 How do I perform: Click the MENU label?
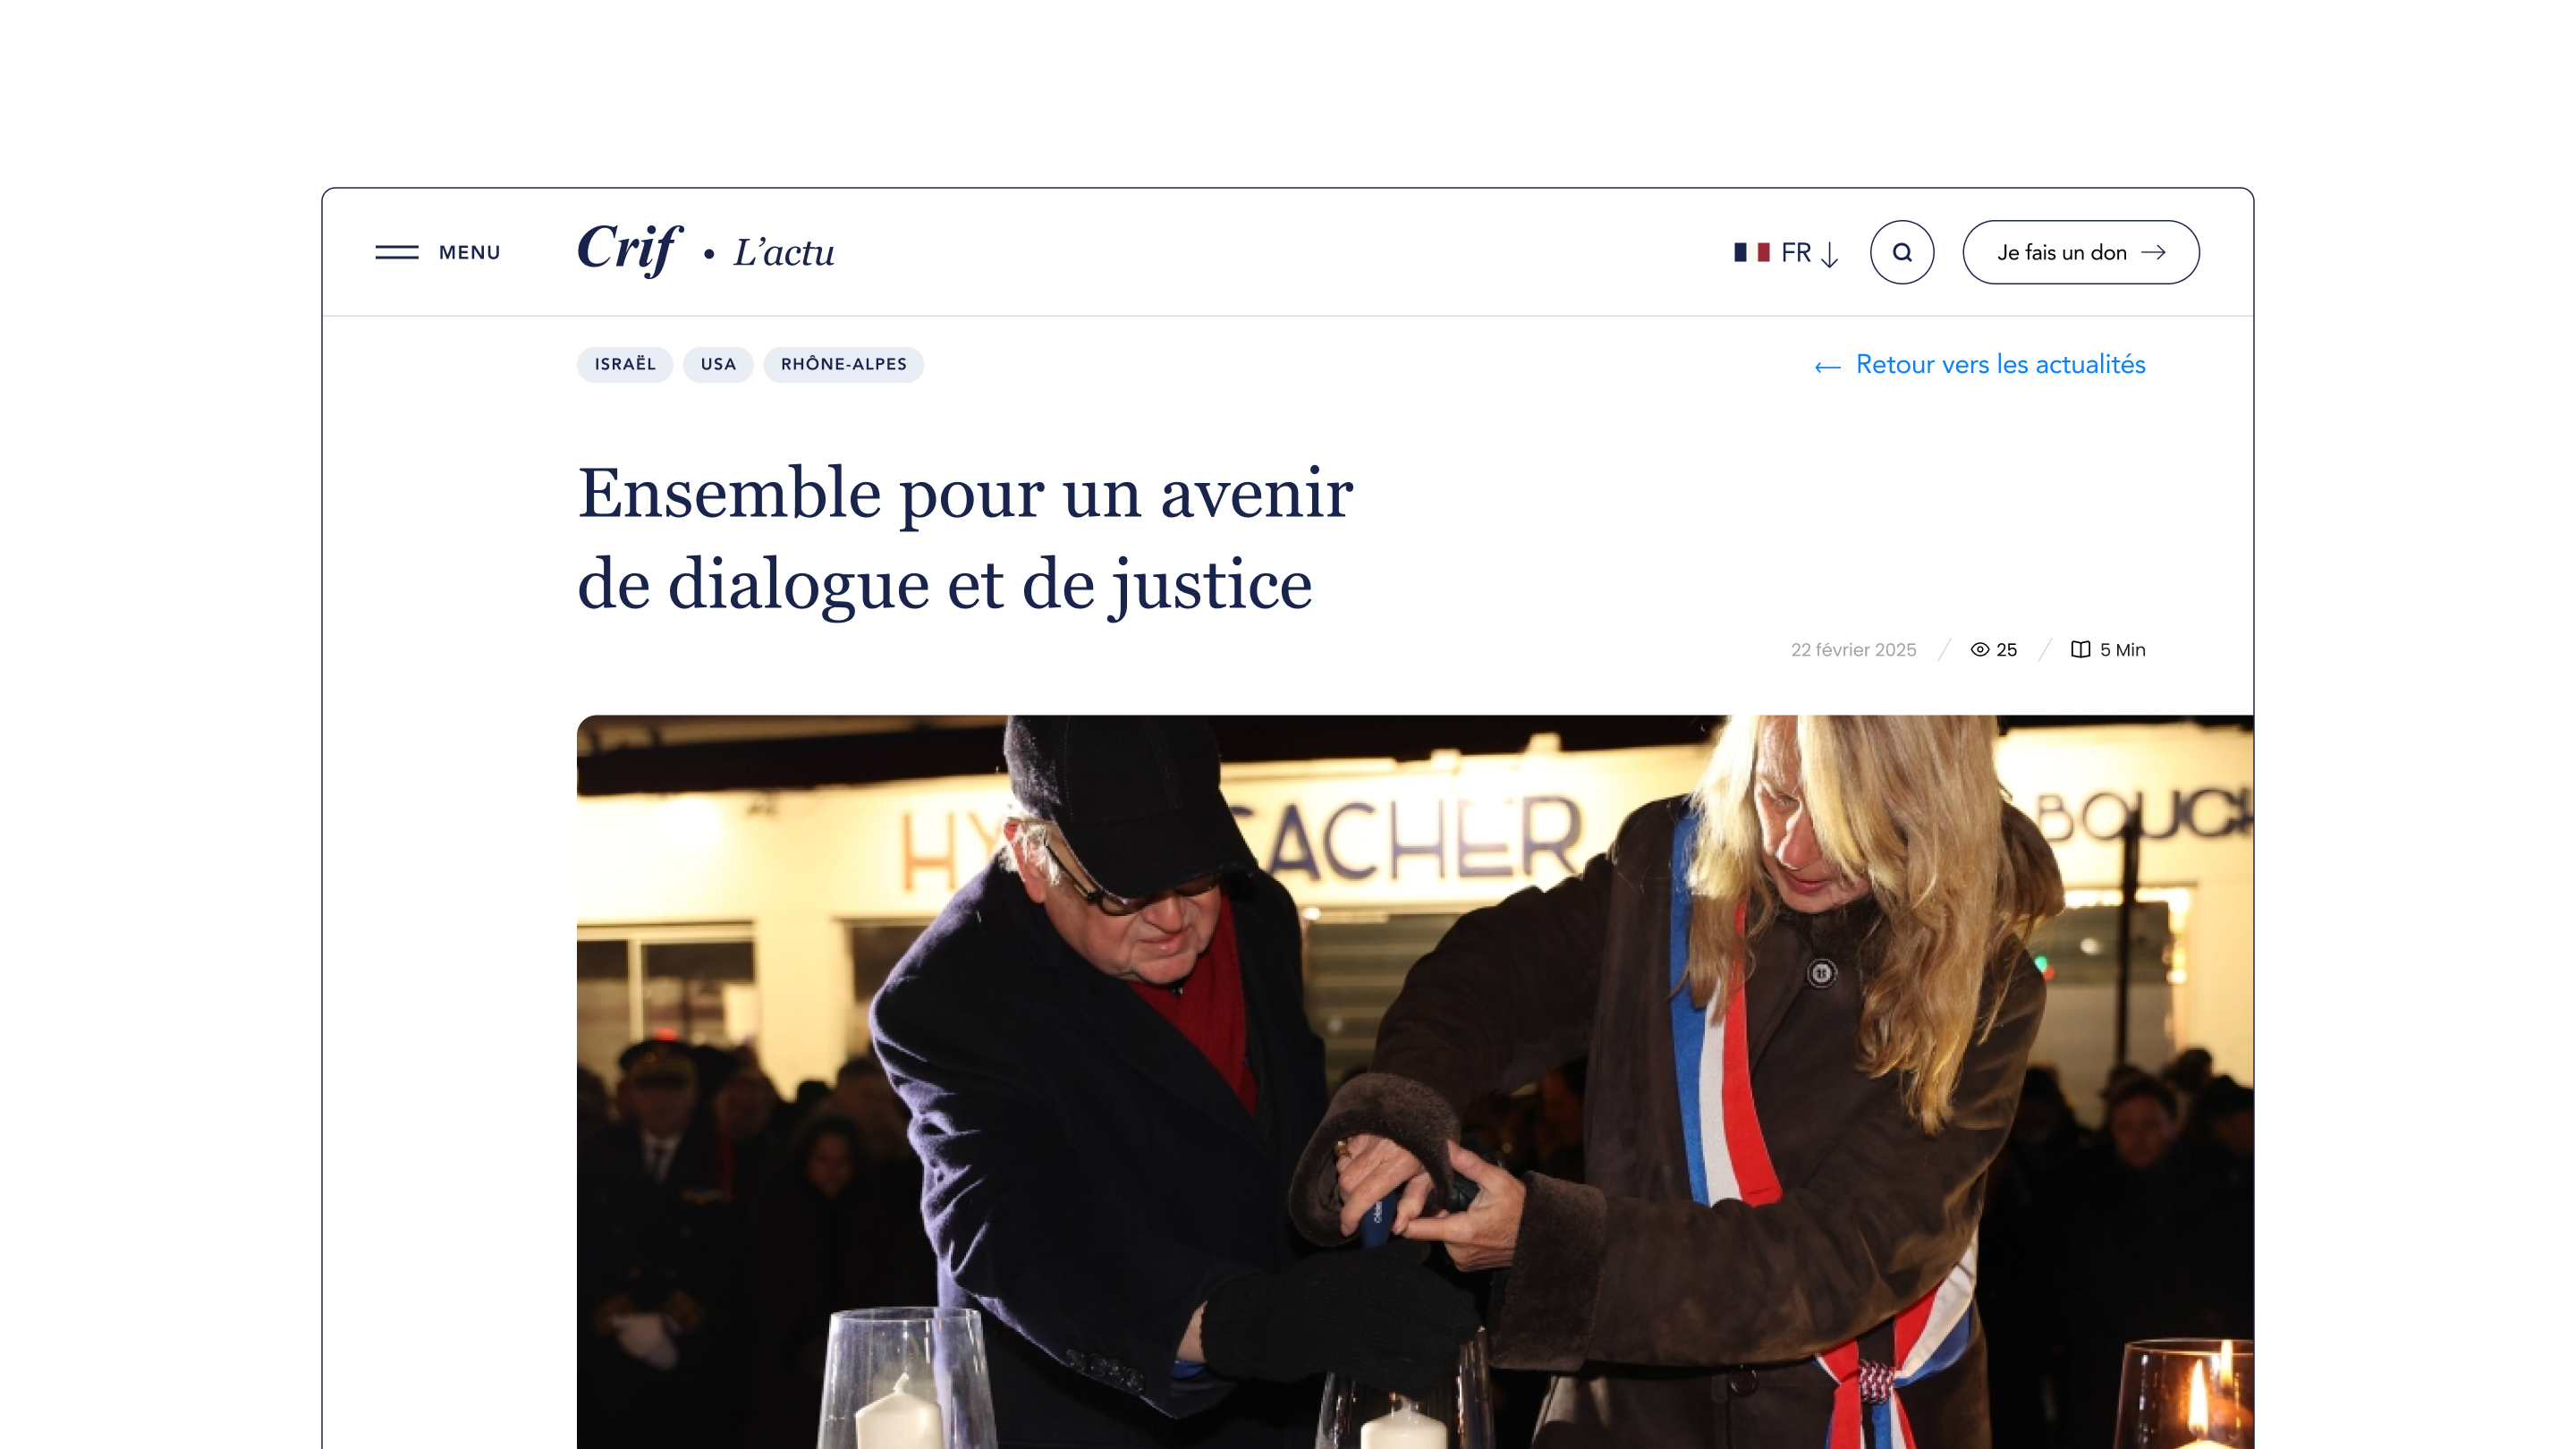pyautogui.click(x=469, y=252)
